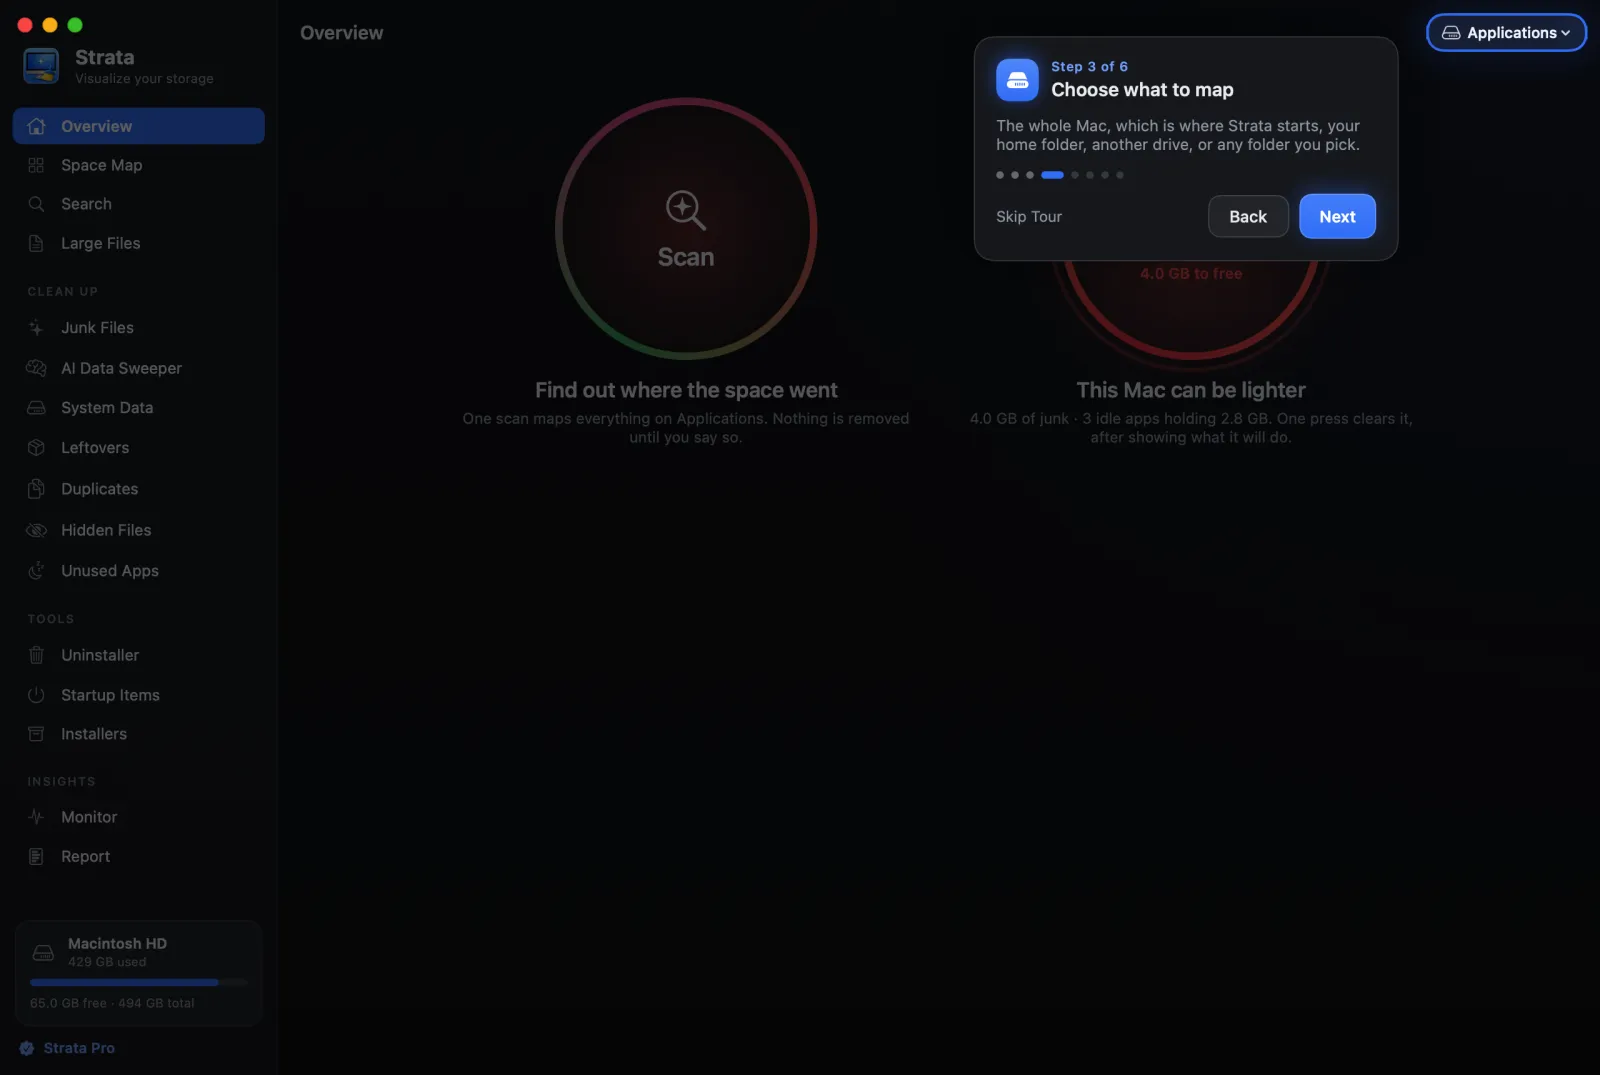Click 'Find out where the space went' heading

pos(686,390)
